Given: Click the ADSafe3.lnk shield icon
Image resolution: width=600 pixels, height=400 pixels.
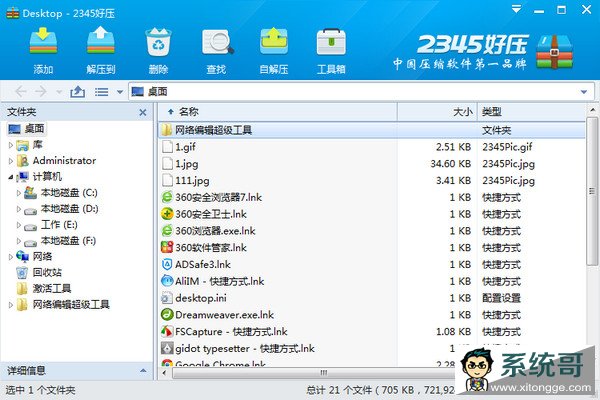Looking at the screenshot, I should pyautogui.click(x=167, y=264).
